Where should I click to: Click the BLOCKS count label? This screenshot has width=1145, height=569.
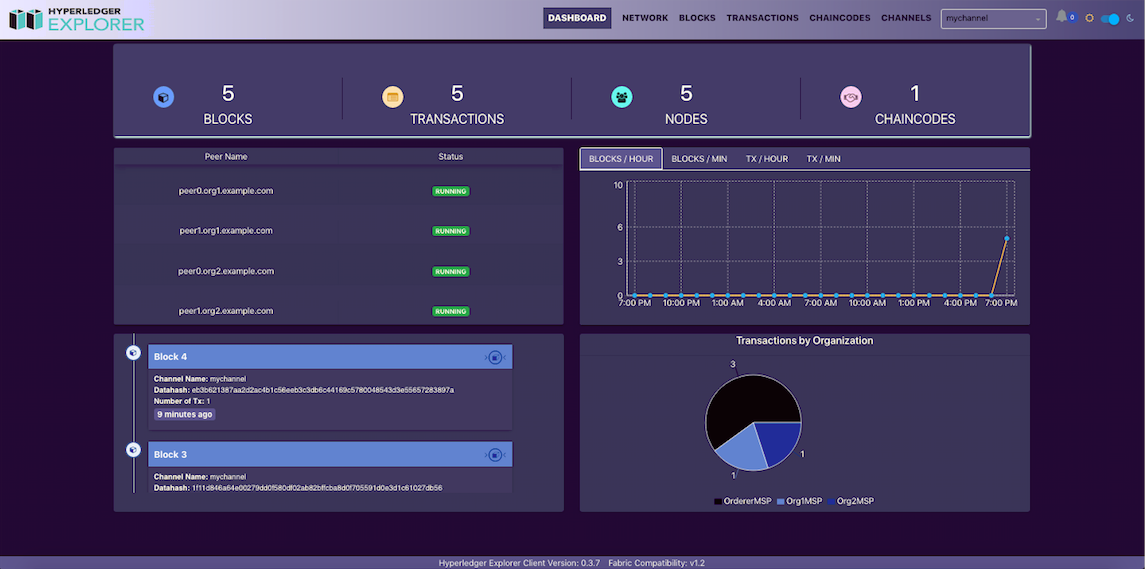point(228,119)
